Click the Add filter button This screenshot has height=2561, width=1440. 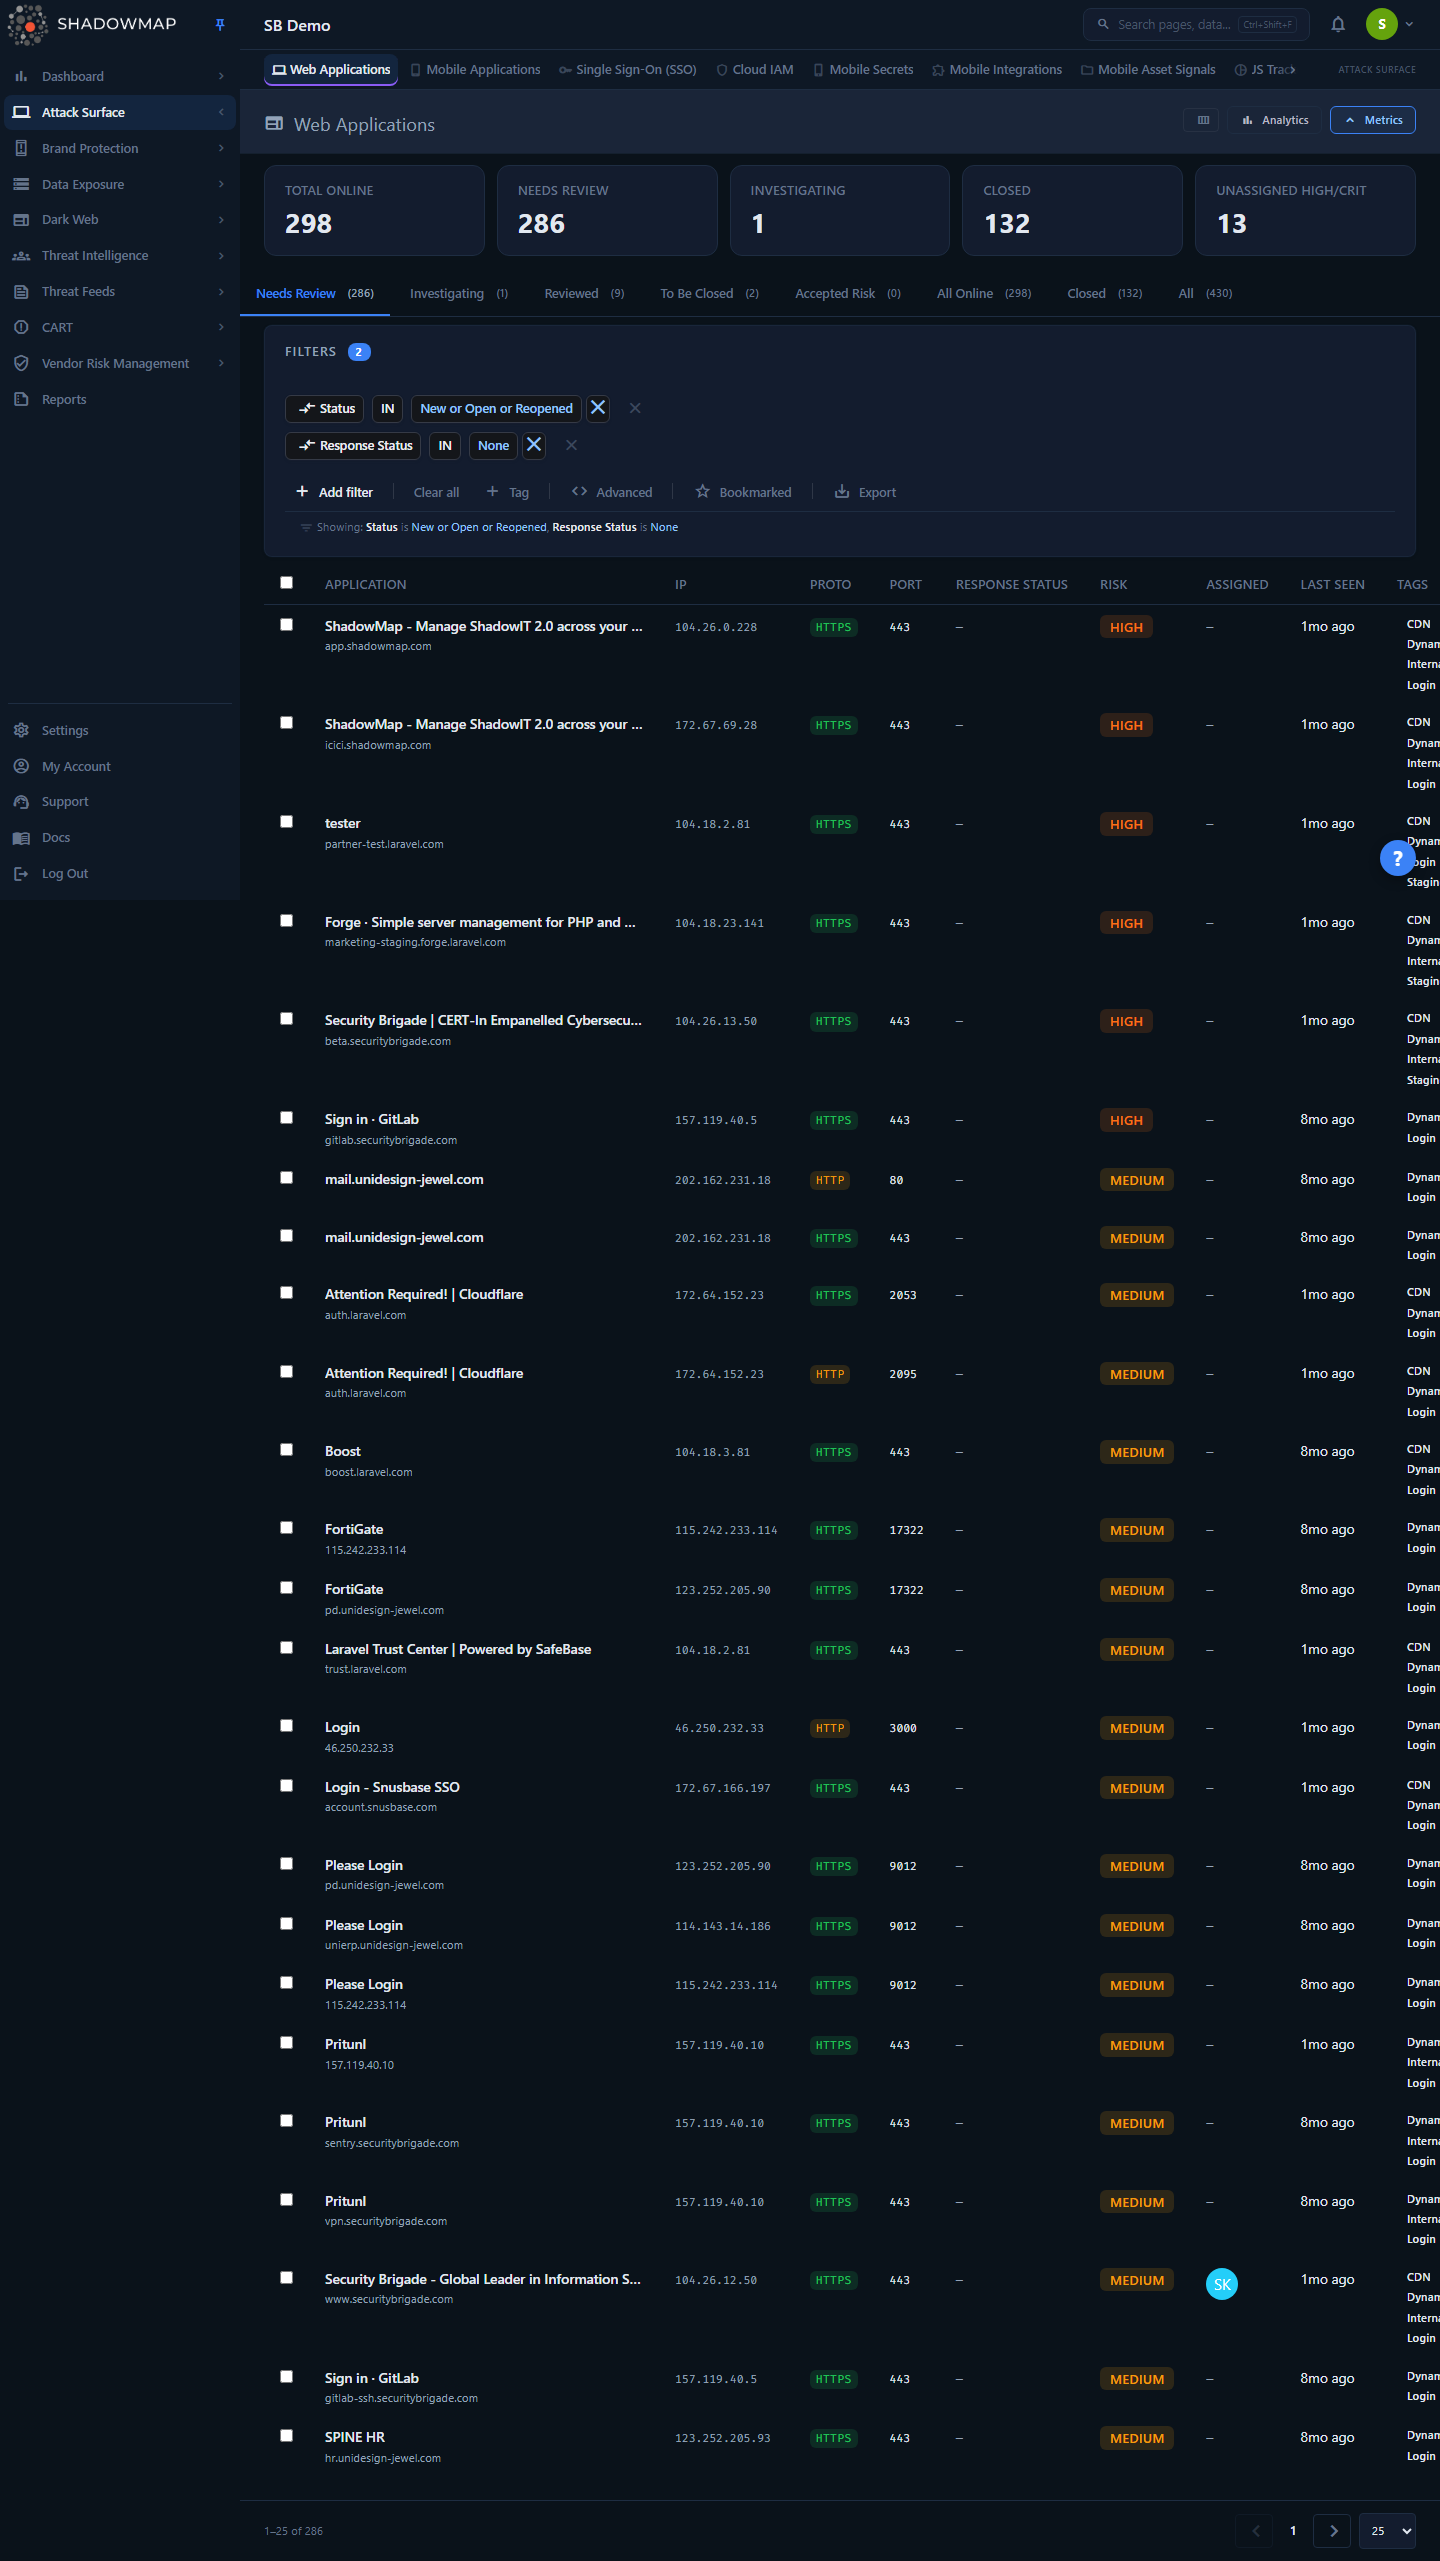point(335,492)
